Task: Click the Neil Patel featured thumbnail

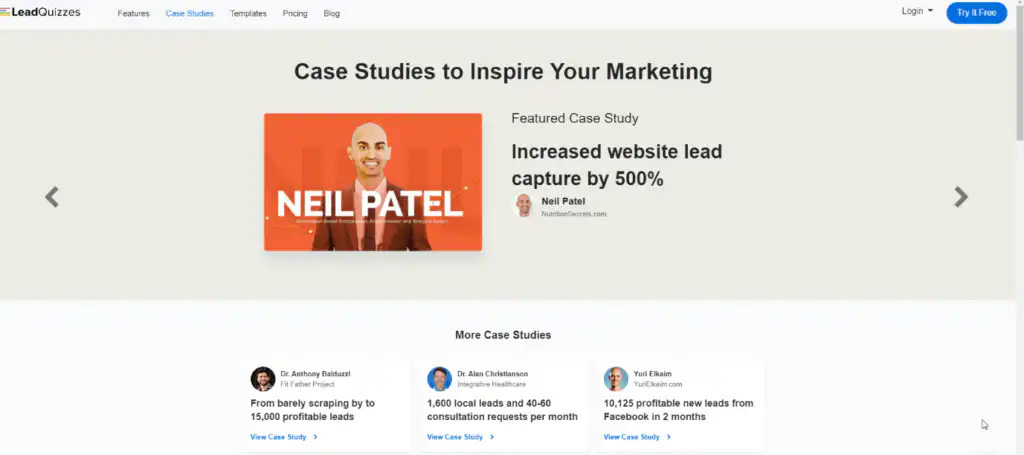Action: [x=372, y=182]
